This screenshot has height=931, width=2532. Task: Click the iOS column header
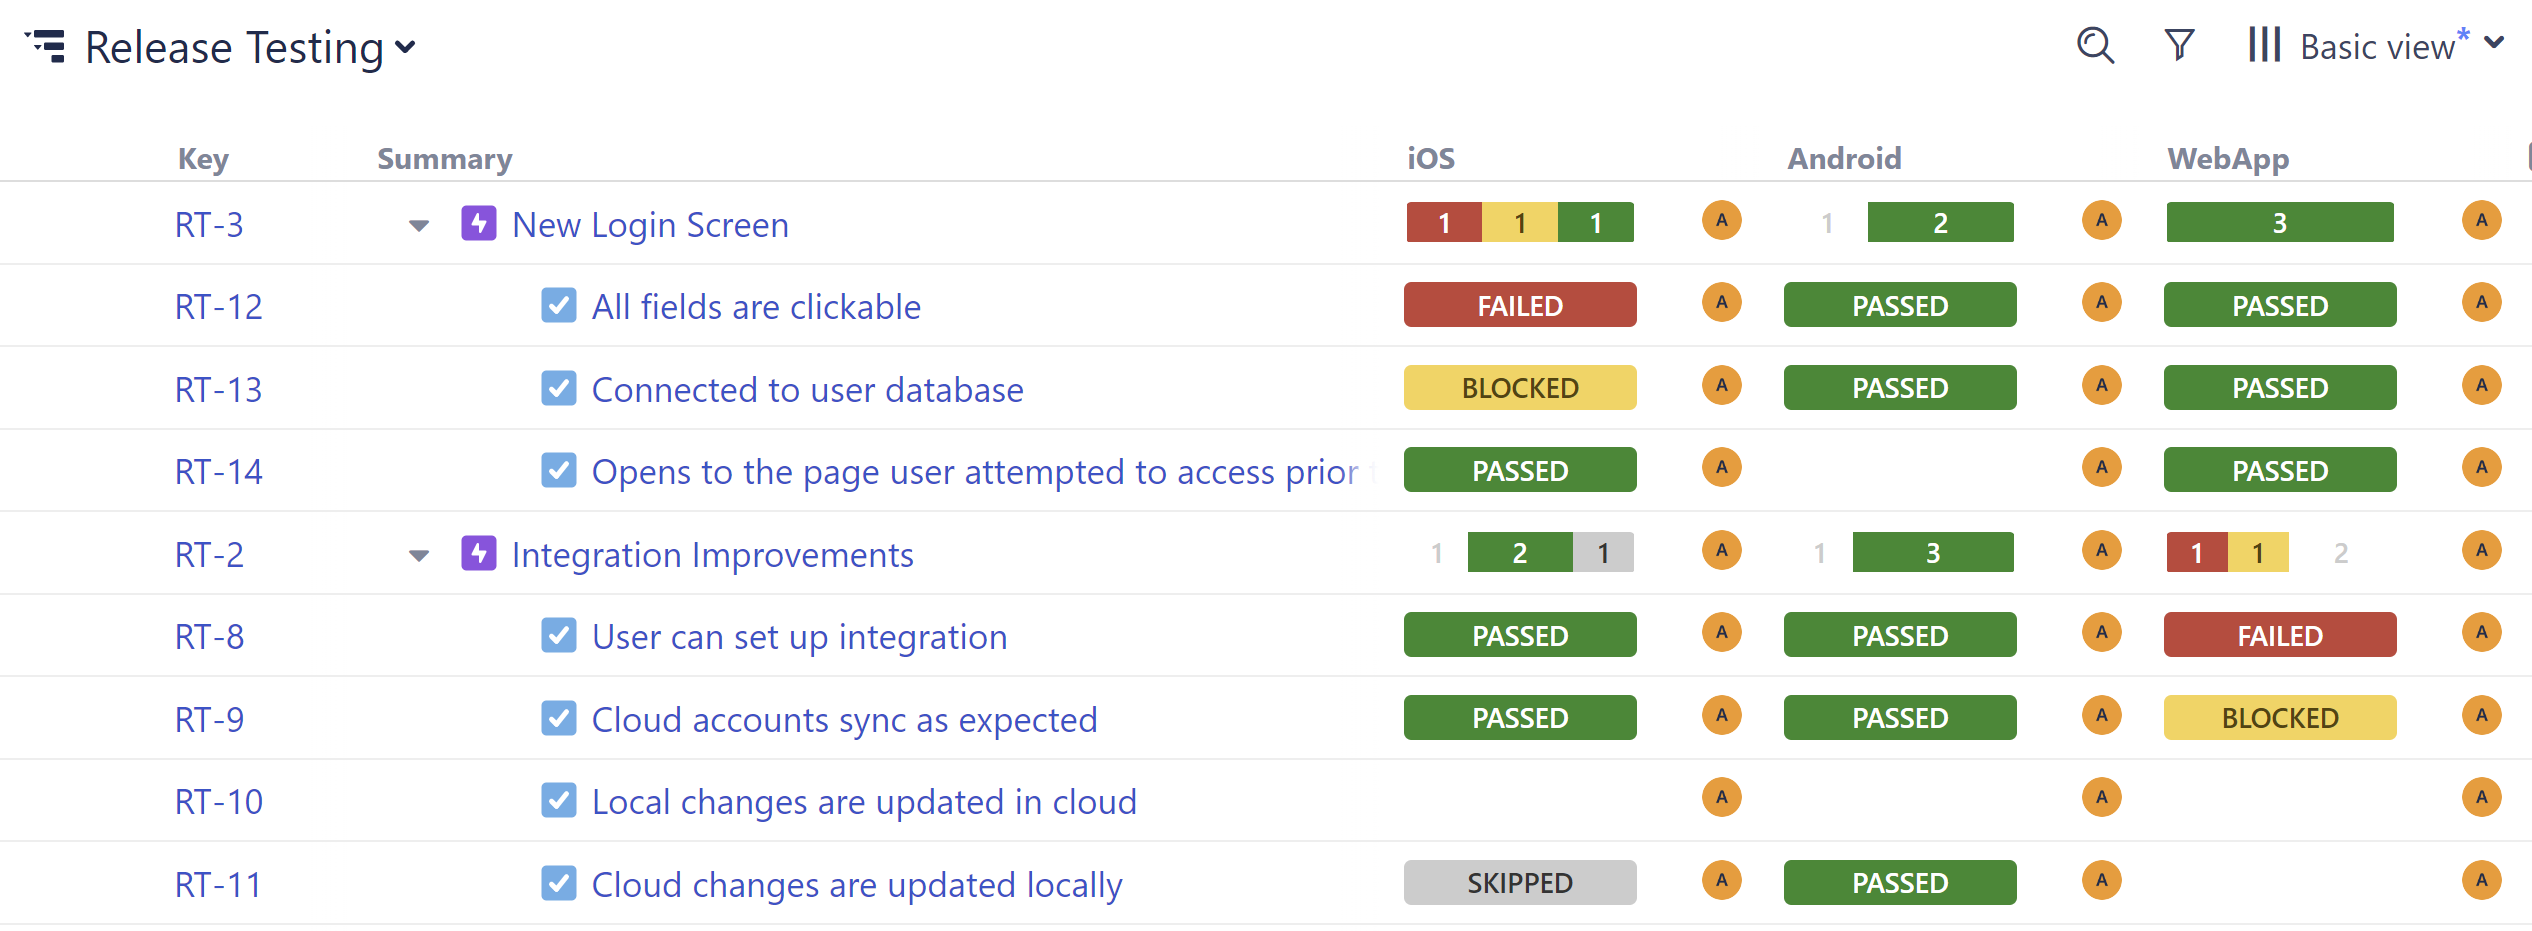[1430, 158]
